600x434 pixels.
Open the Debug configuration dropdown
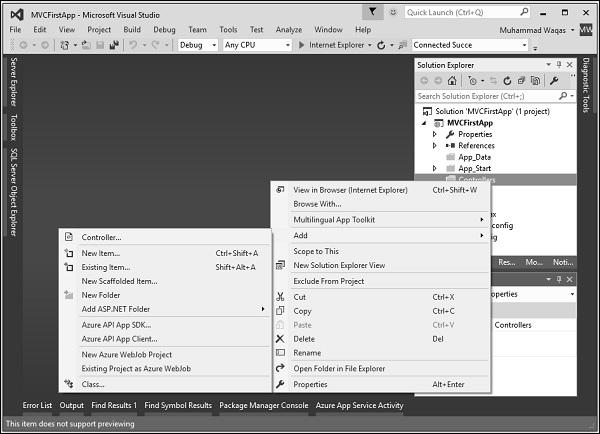[x=197, y=45]
